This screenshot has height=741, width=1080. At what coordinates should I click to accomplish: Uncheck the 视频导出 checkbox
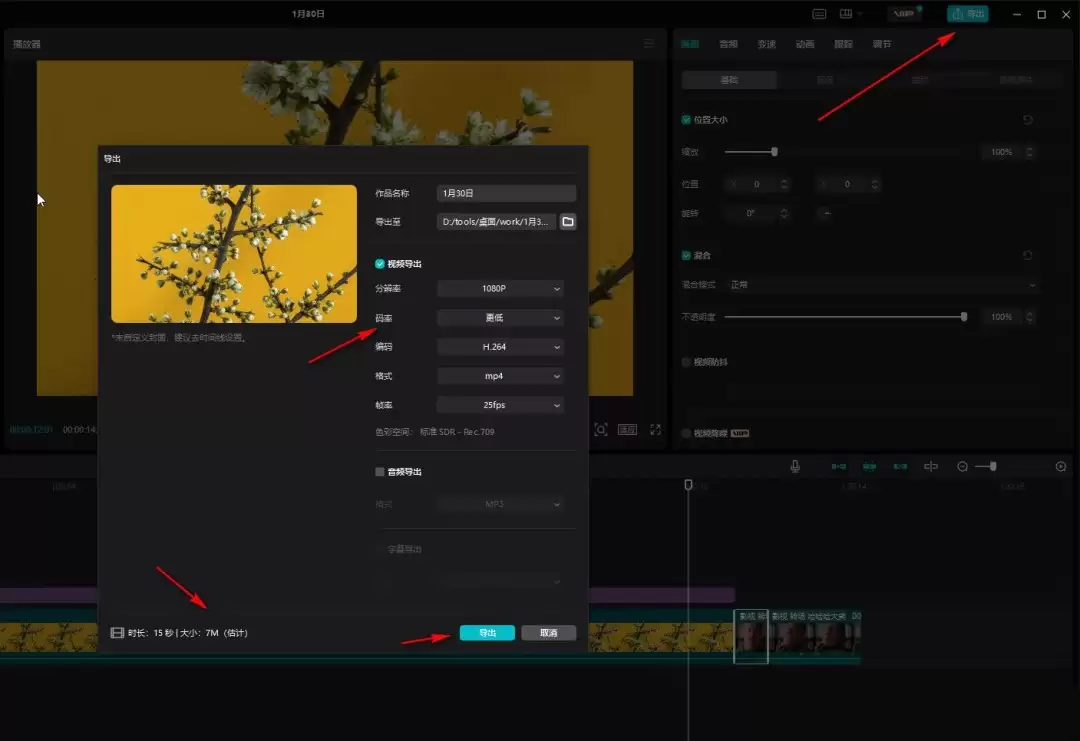(x=380, y=264)
